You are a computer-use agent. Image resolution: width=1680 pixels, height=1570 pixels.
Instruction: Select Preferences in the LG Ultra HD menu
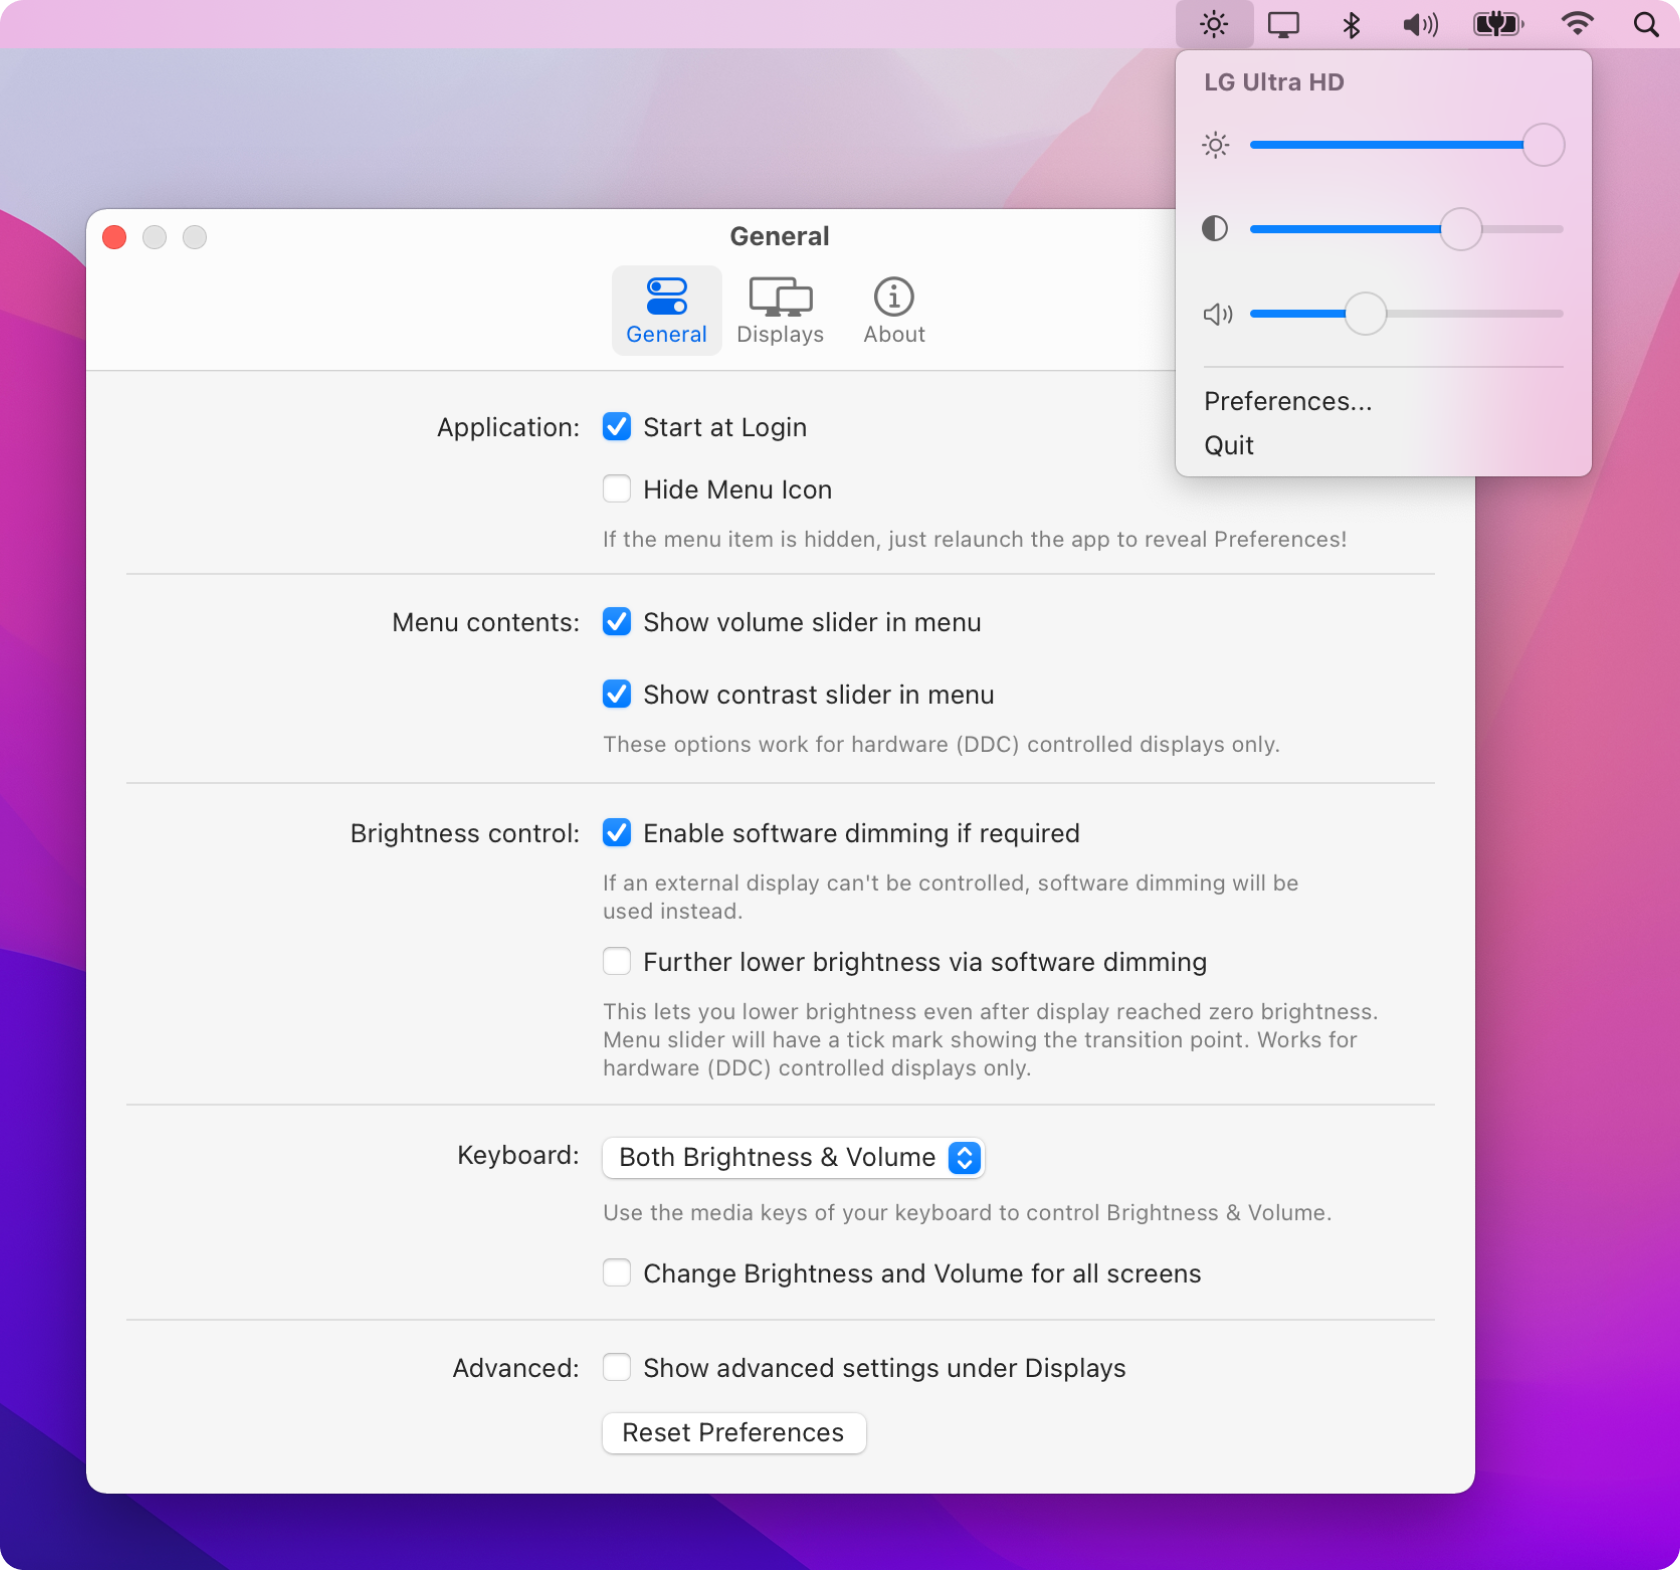[1288, 401]
